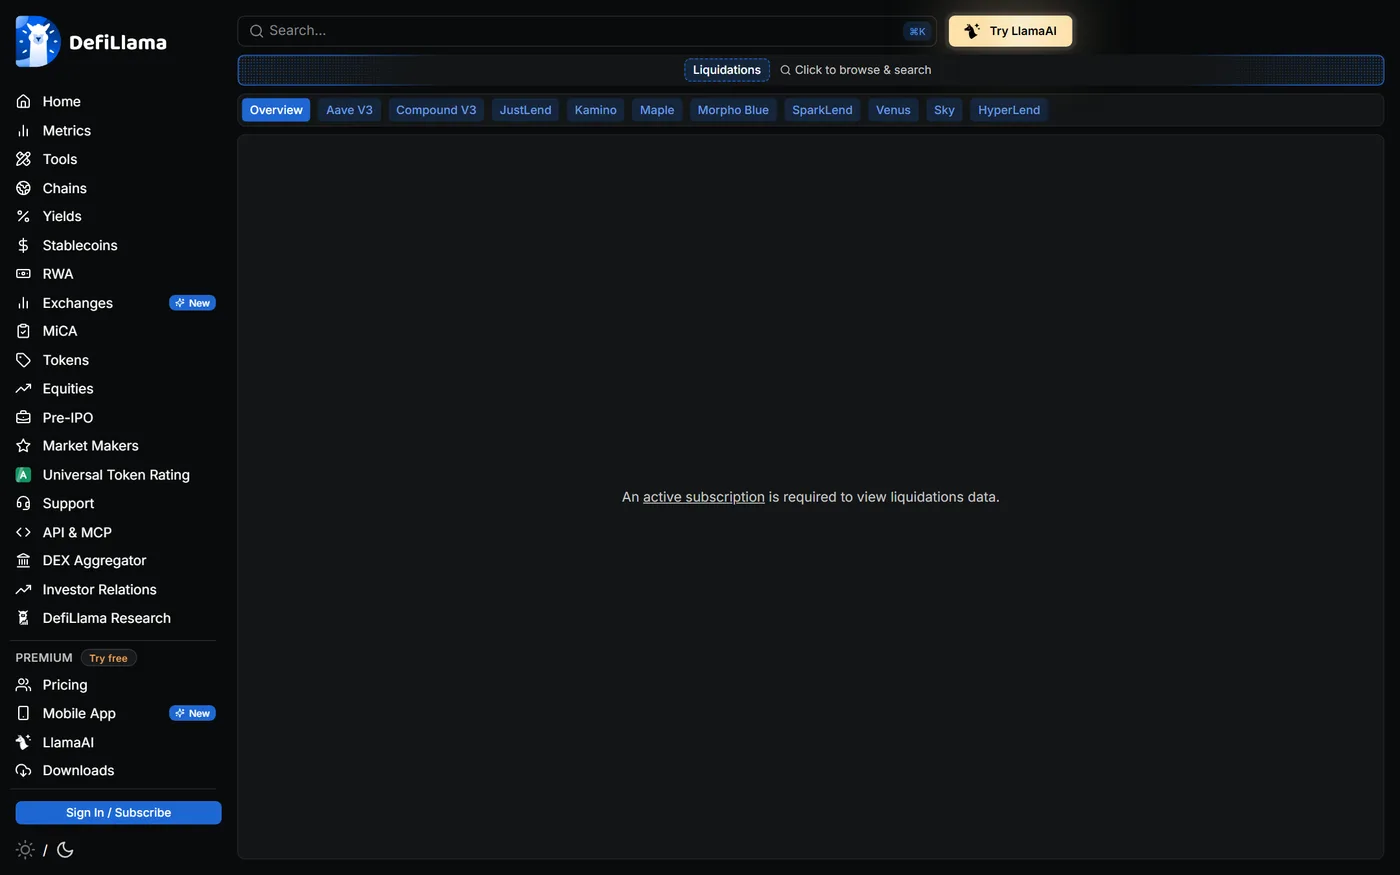Click the Try LlamaAI button
This screenshot has width=1400, height=875.
1010,31
